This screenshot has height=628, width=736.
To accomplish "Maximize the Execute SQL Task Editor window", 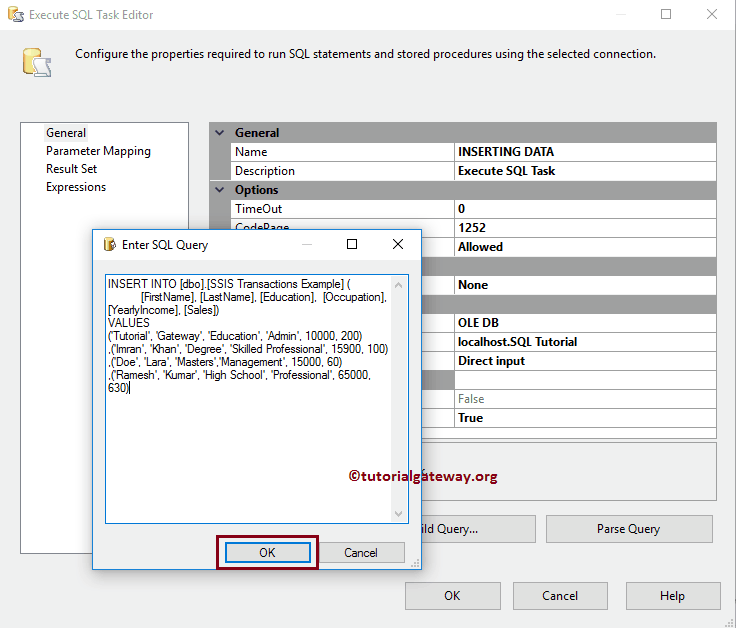I will coord(666,14).
